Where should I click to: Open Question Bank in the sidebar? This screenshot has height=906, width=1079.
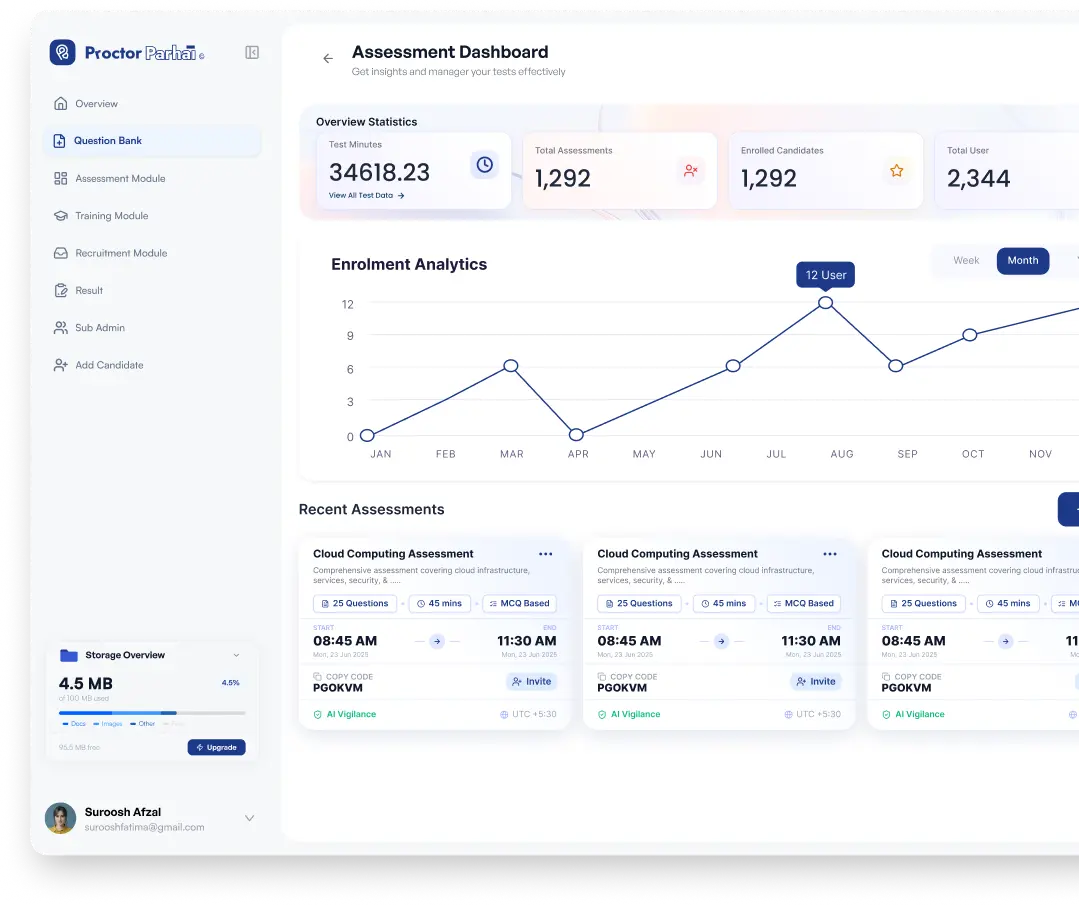point(152,141)
